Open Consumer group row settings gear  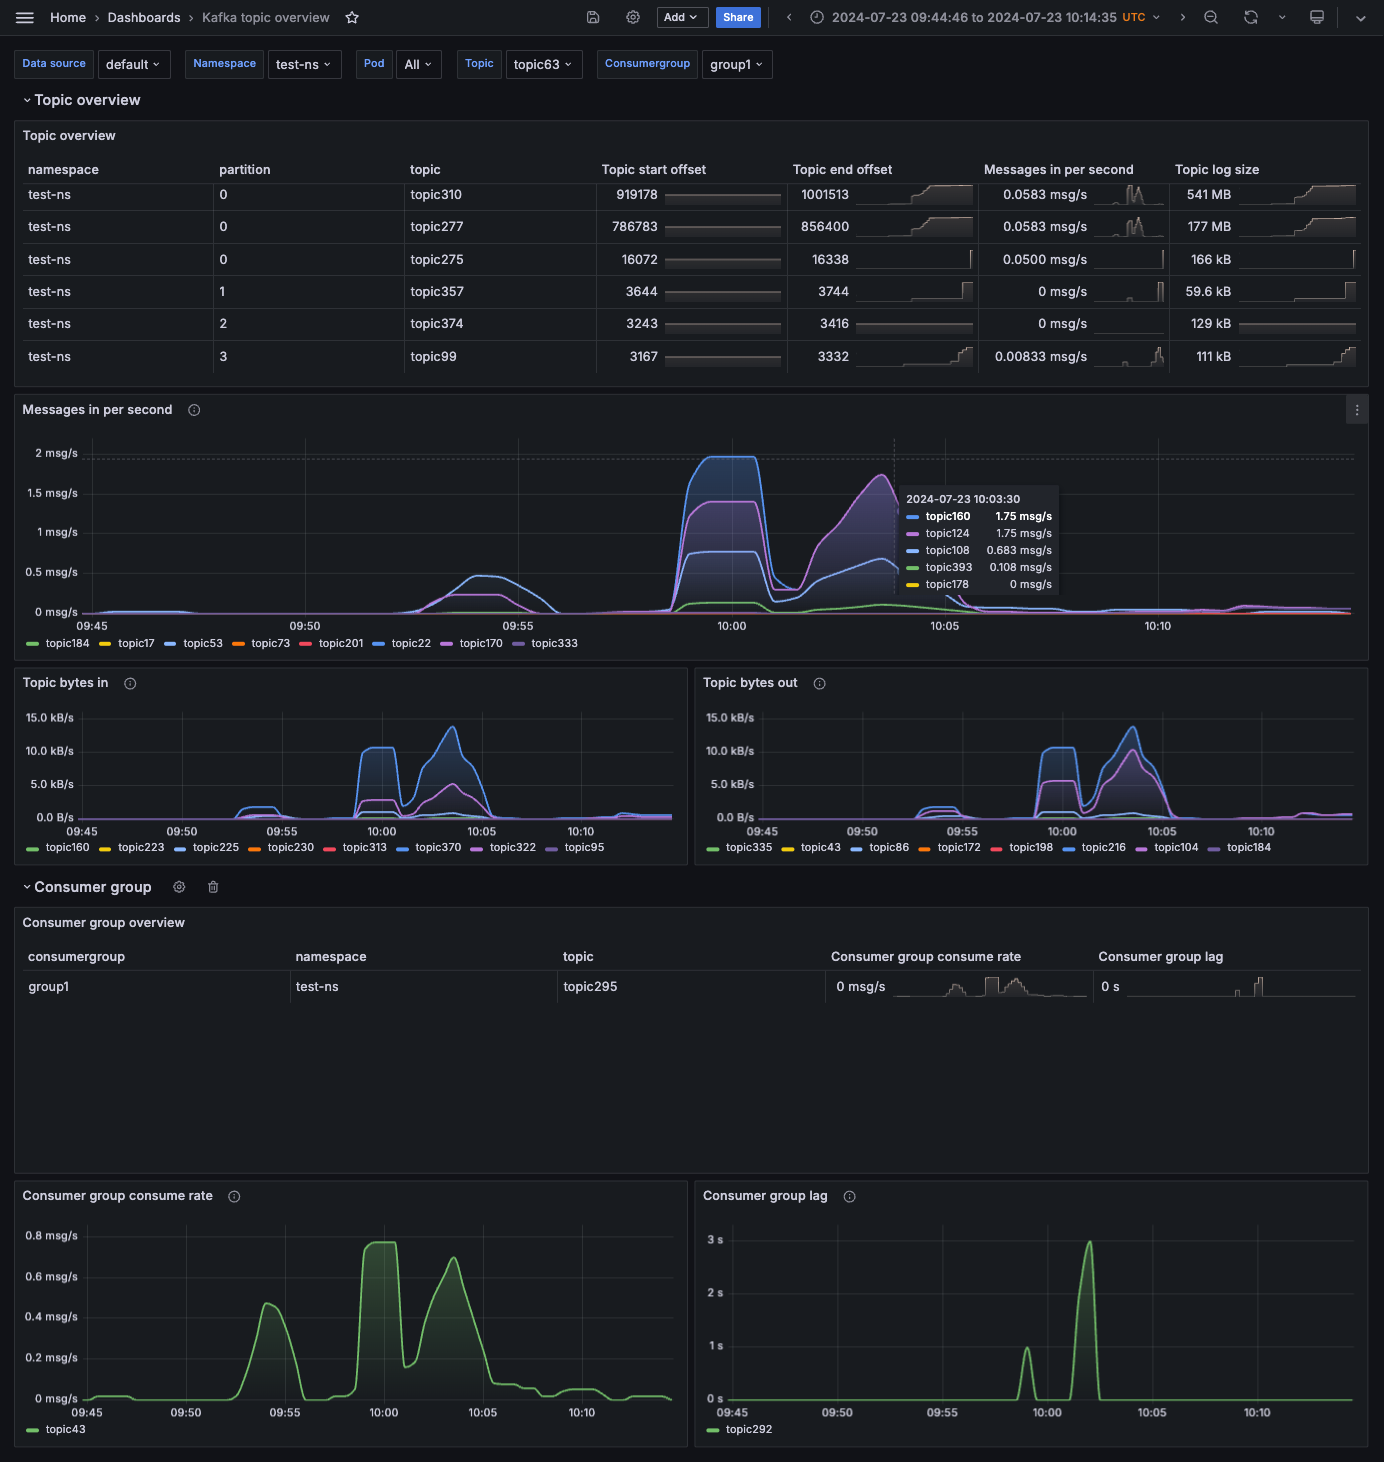pos(178,887)
